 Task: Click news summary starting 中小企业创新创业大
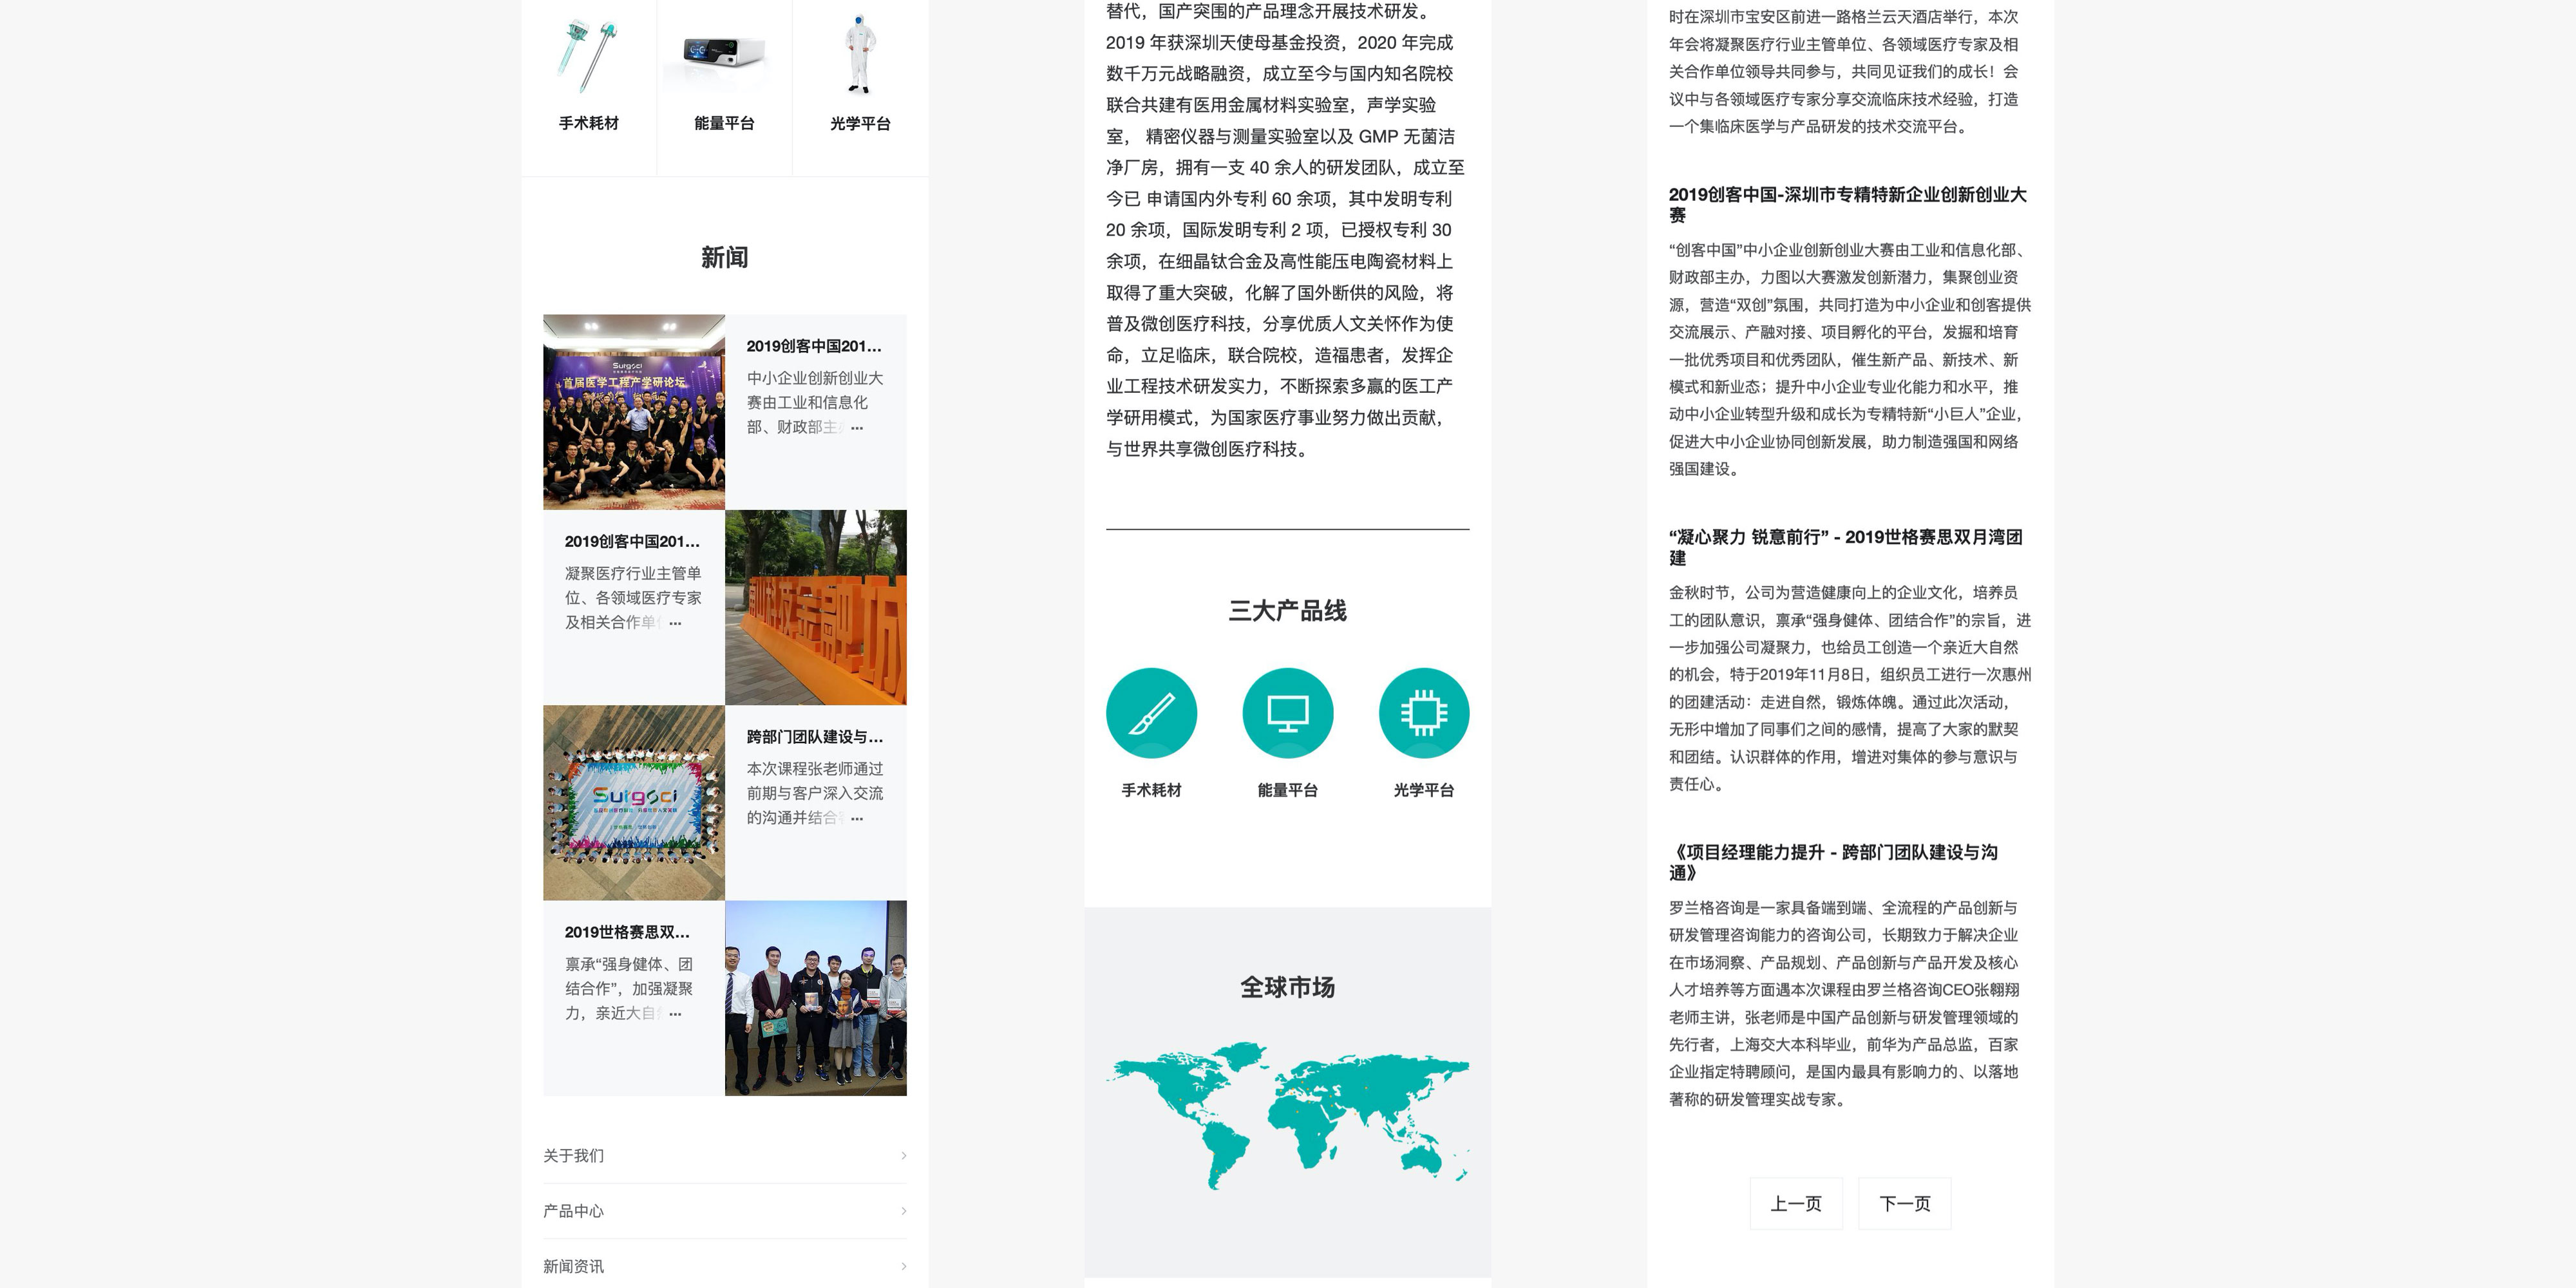815,402
